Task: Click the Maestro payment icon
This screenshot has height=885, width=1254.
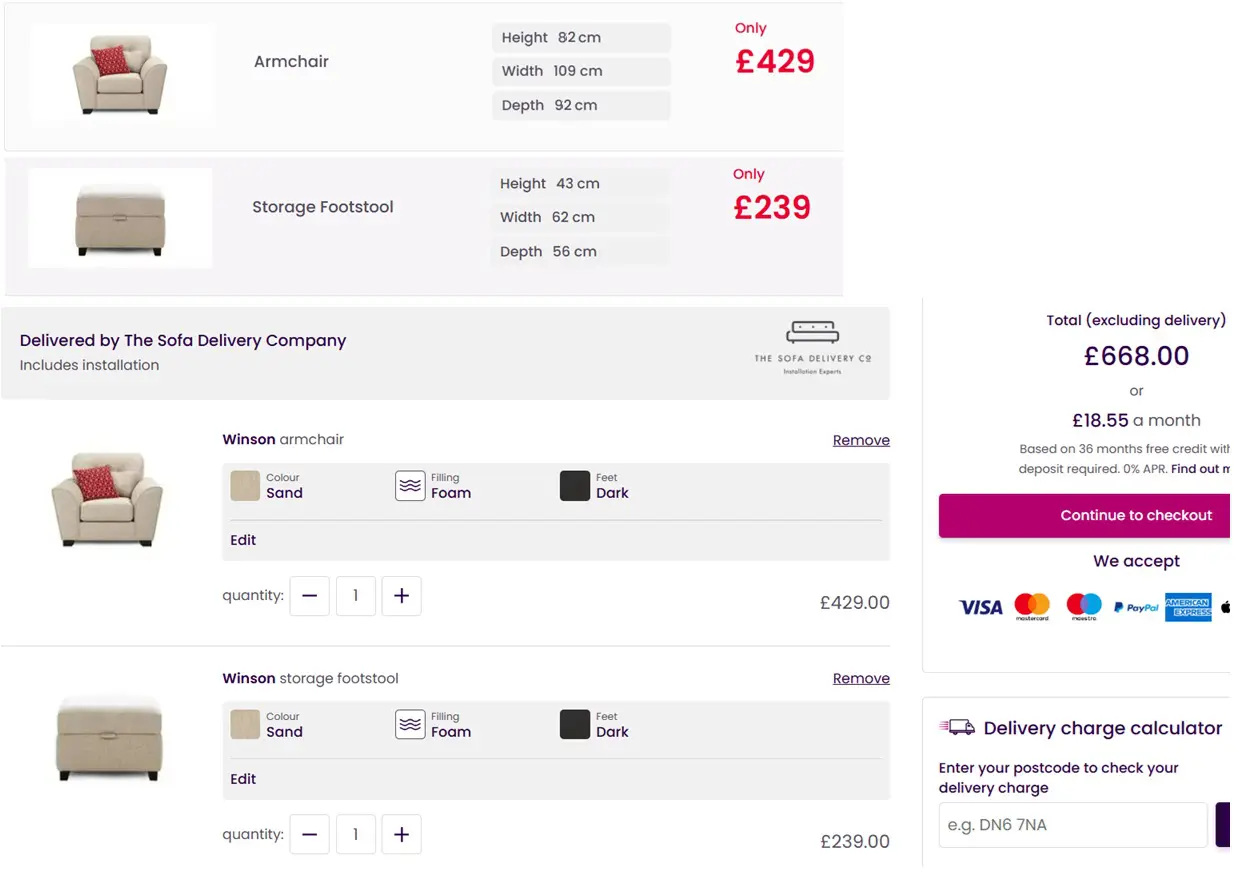Action: (1083, 606)
